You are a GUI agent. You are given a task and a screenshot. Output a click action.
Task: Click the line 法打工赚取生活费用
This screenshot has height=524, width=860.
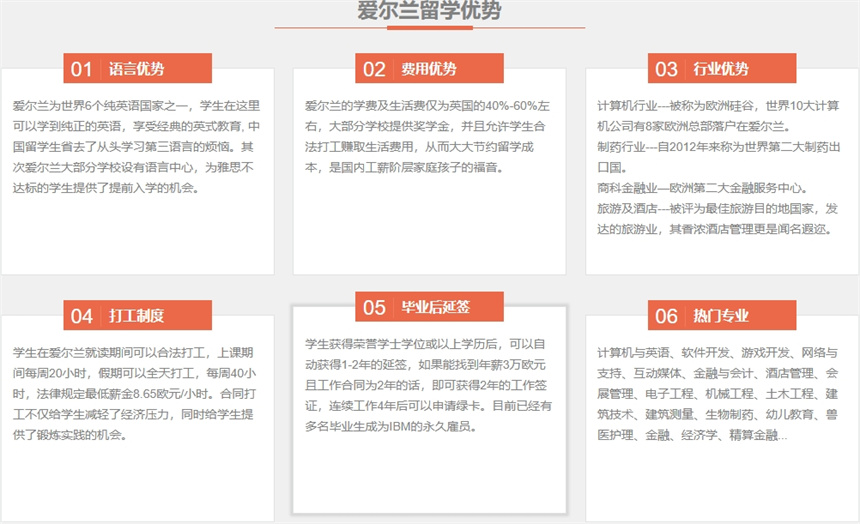click(359, 147)
